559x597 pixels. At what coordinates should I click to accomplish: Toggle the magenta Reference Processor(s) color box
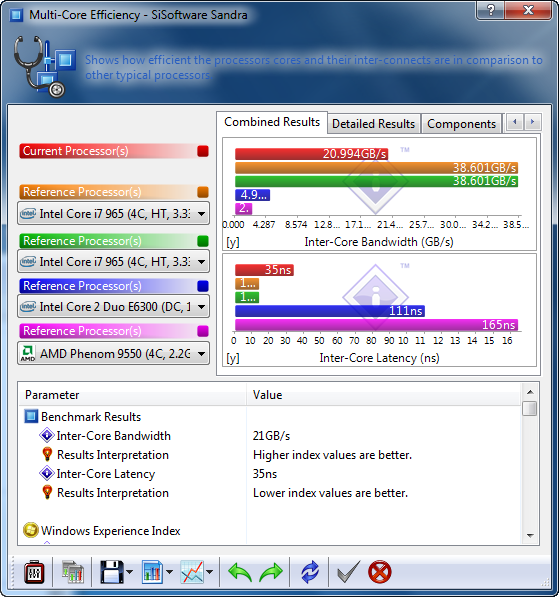pos(203,331)
